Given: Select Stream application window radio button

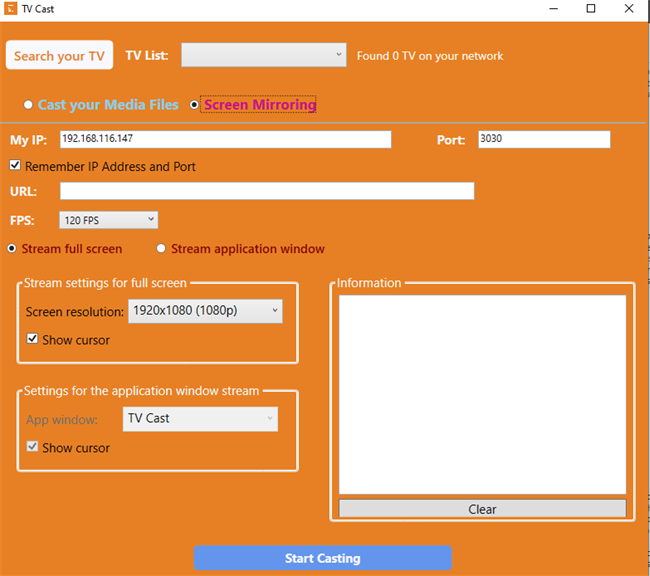Looking at the screenshot, I should coord(161,249).
